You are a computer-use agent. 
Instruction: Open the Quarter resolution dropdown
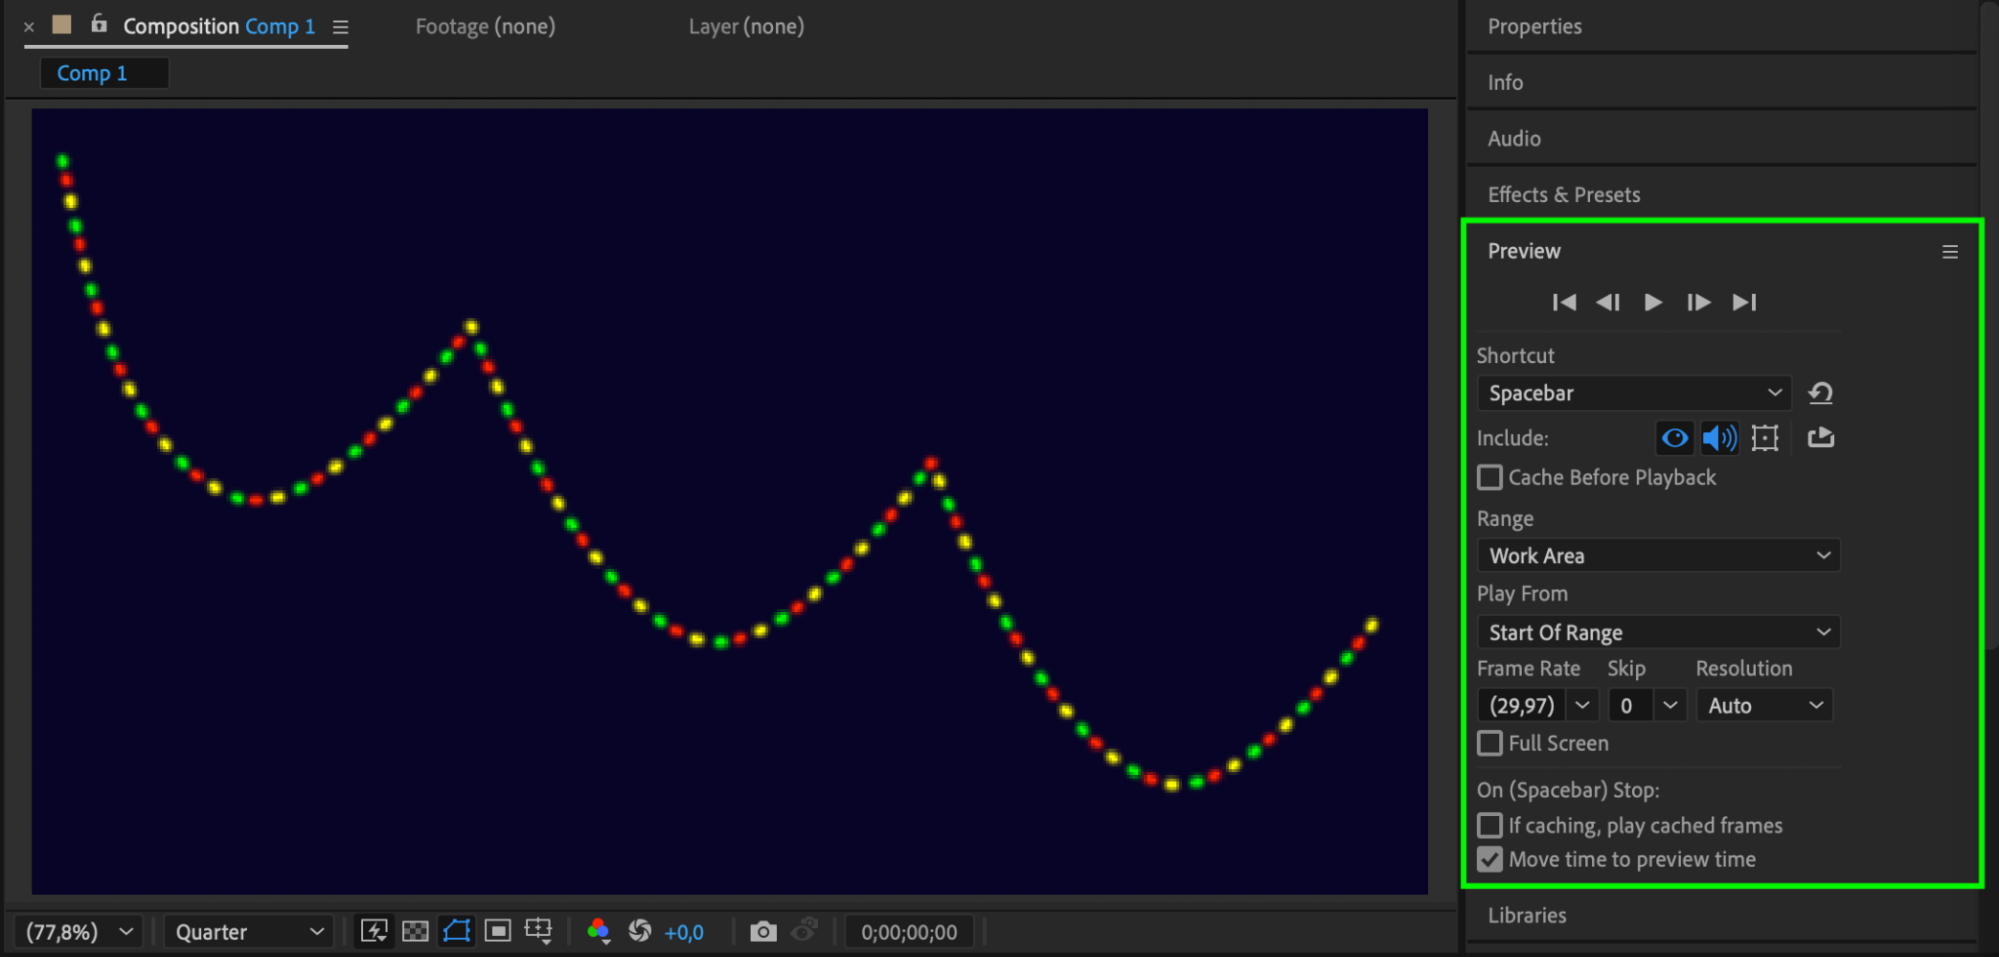(248, 932)
